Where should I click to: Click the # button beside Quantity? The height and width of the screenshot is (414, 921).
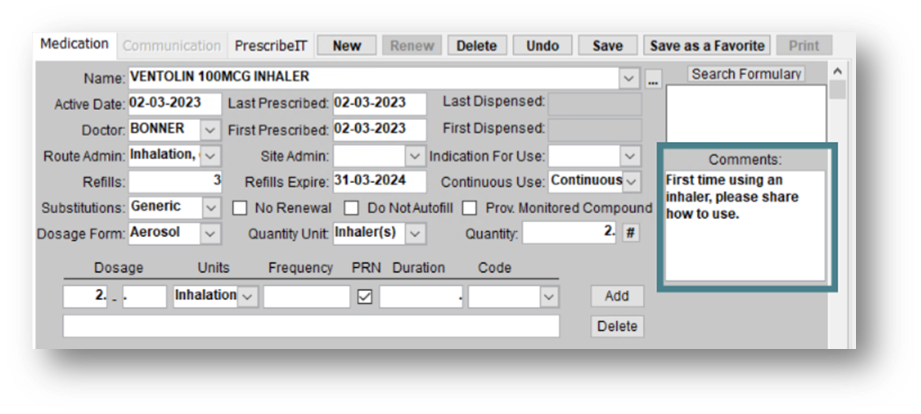pyautogui.click(x=630, y=233)
